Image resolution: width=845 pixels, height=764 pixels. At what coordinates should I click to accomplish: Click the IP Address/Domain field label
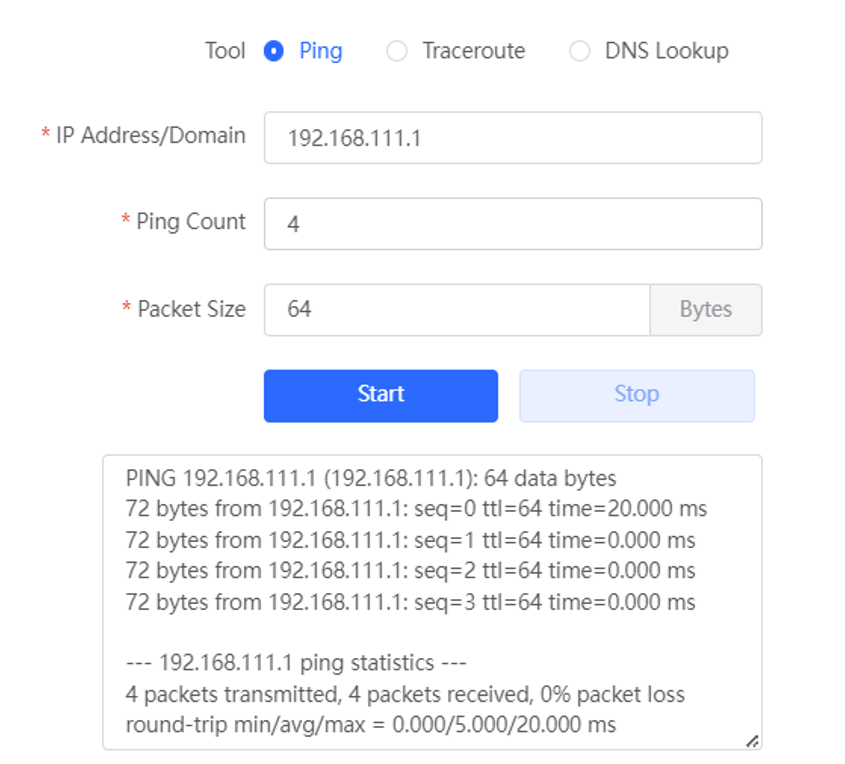pos(151,135)
